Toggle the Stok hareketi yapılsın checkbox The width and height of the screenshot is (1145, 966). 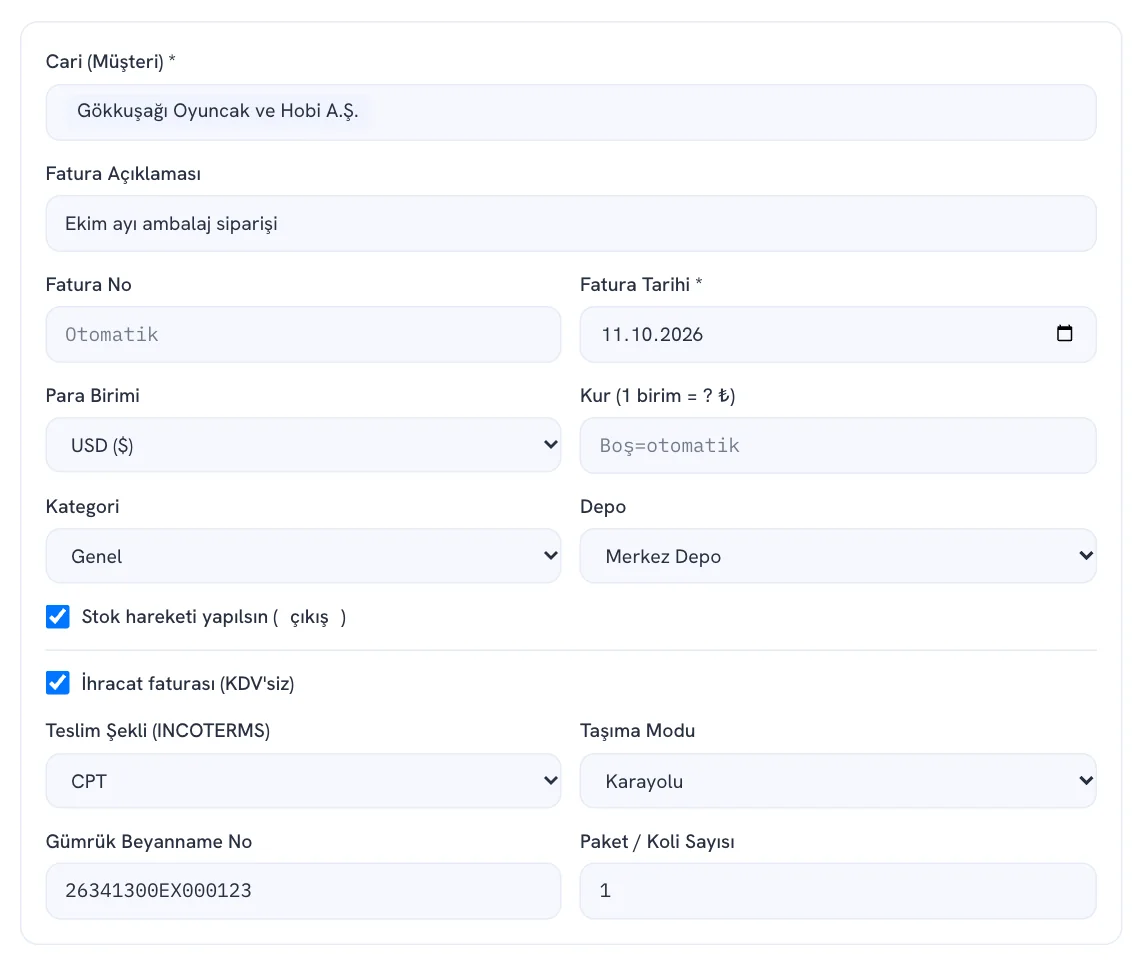coord(58,617)
